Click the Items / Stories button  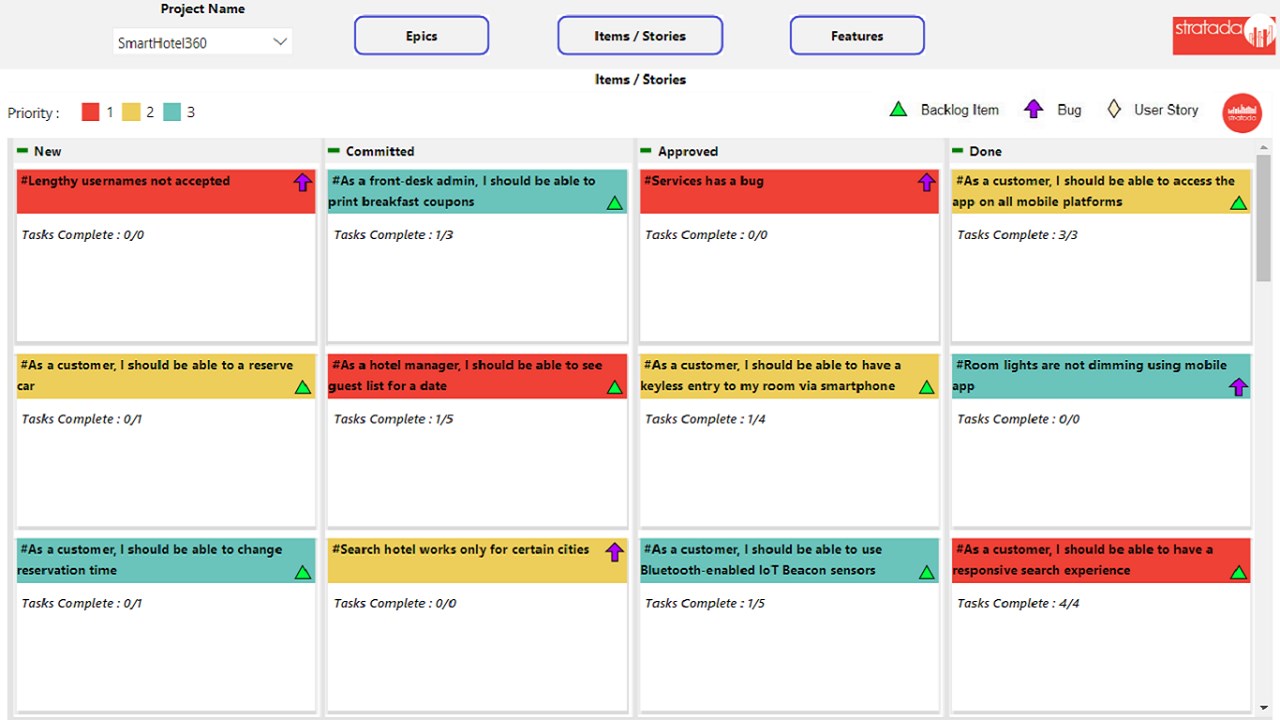click(x=640, y=36)
